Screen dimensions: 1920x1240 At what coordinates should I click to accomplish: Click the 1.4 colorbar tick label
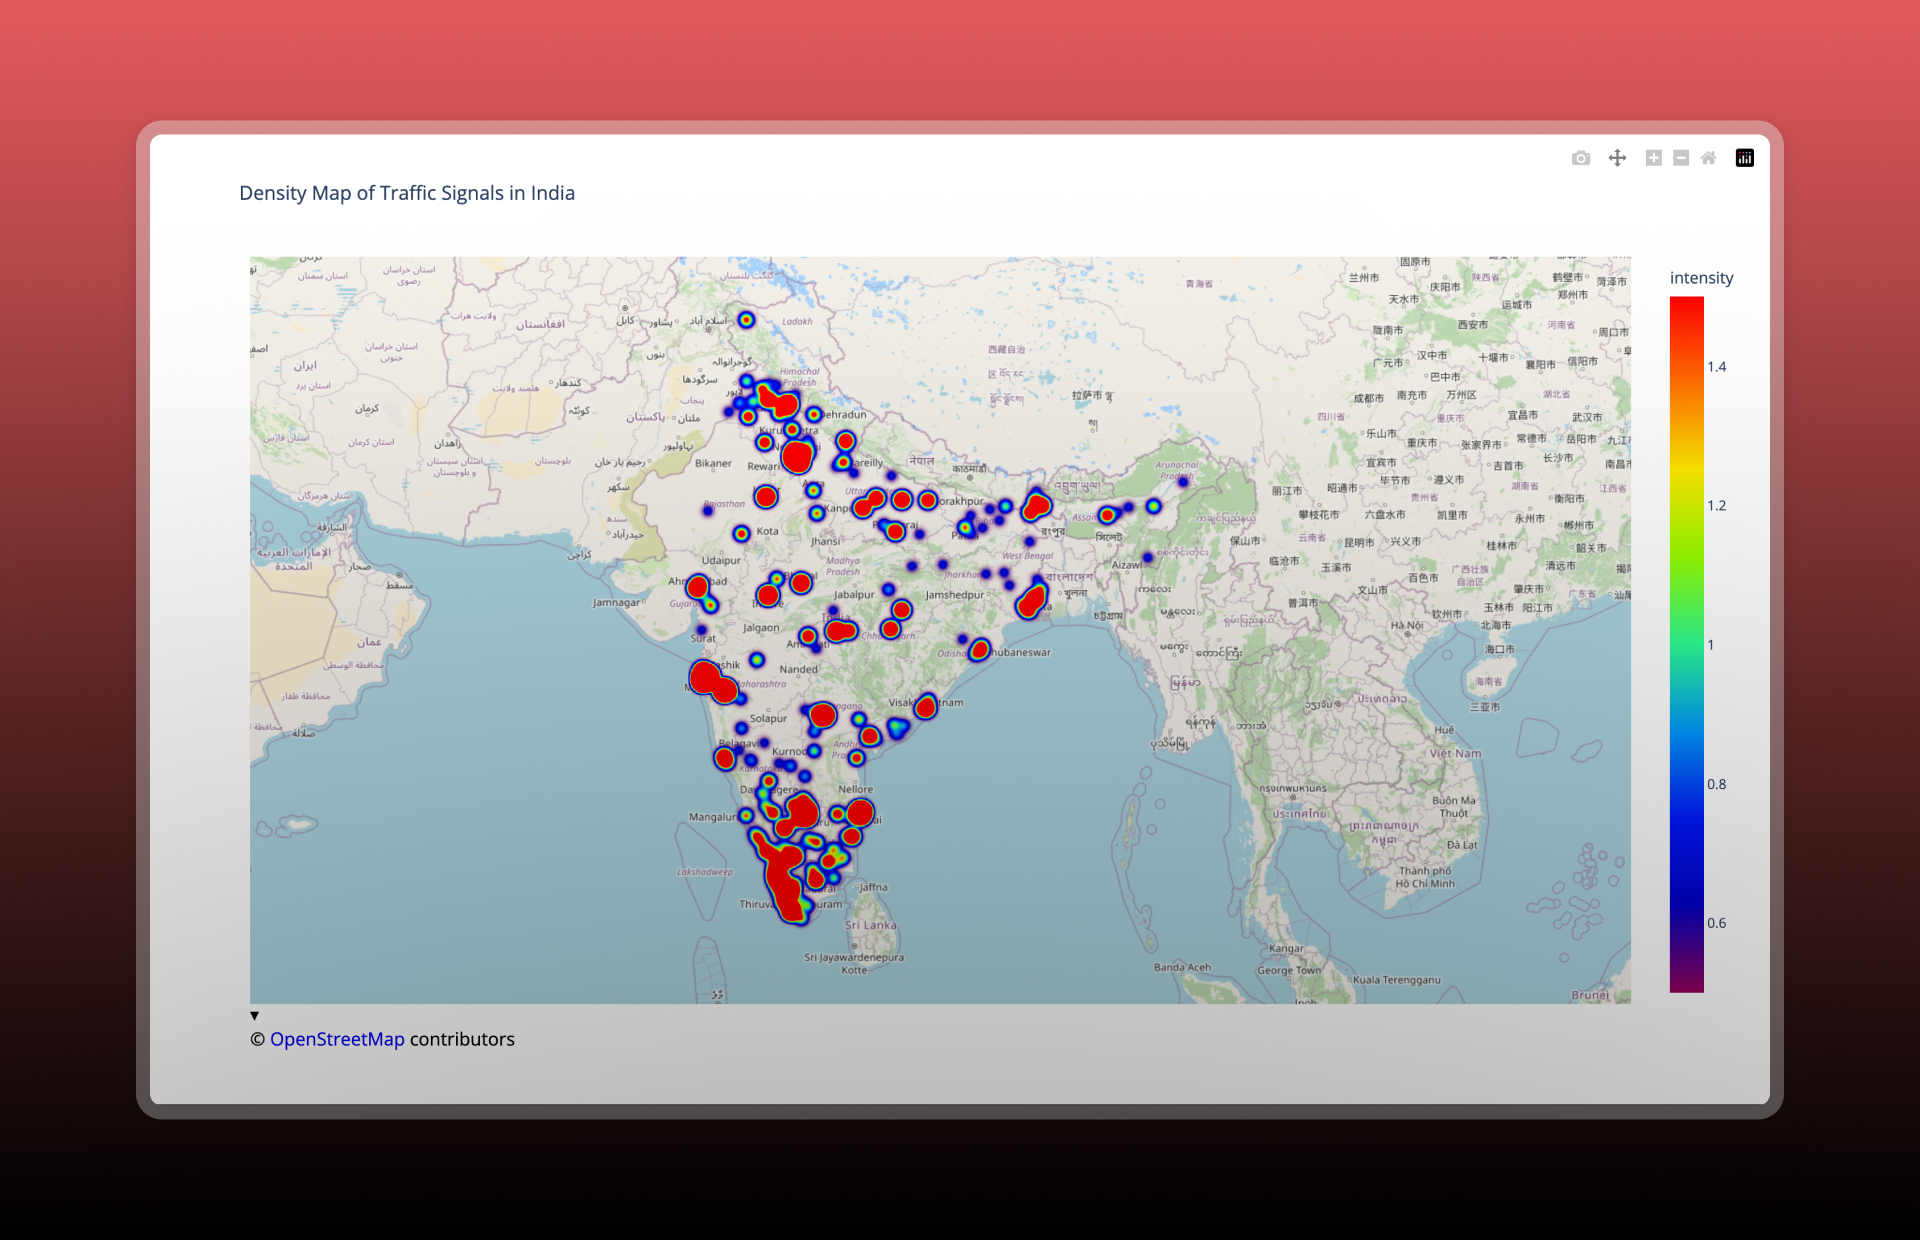(x=1716, y=367)
